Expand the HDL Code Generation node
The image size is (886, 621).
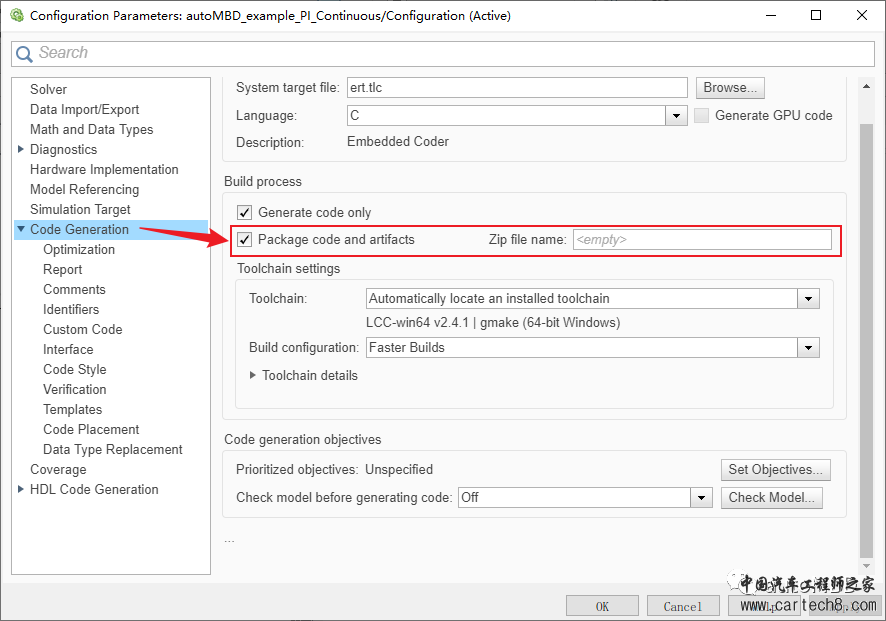[x=21, y=489]
